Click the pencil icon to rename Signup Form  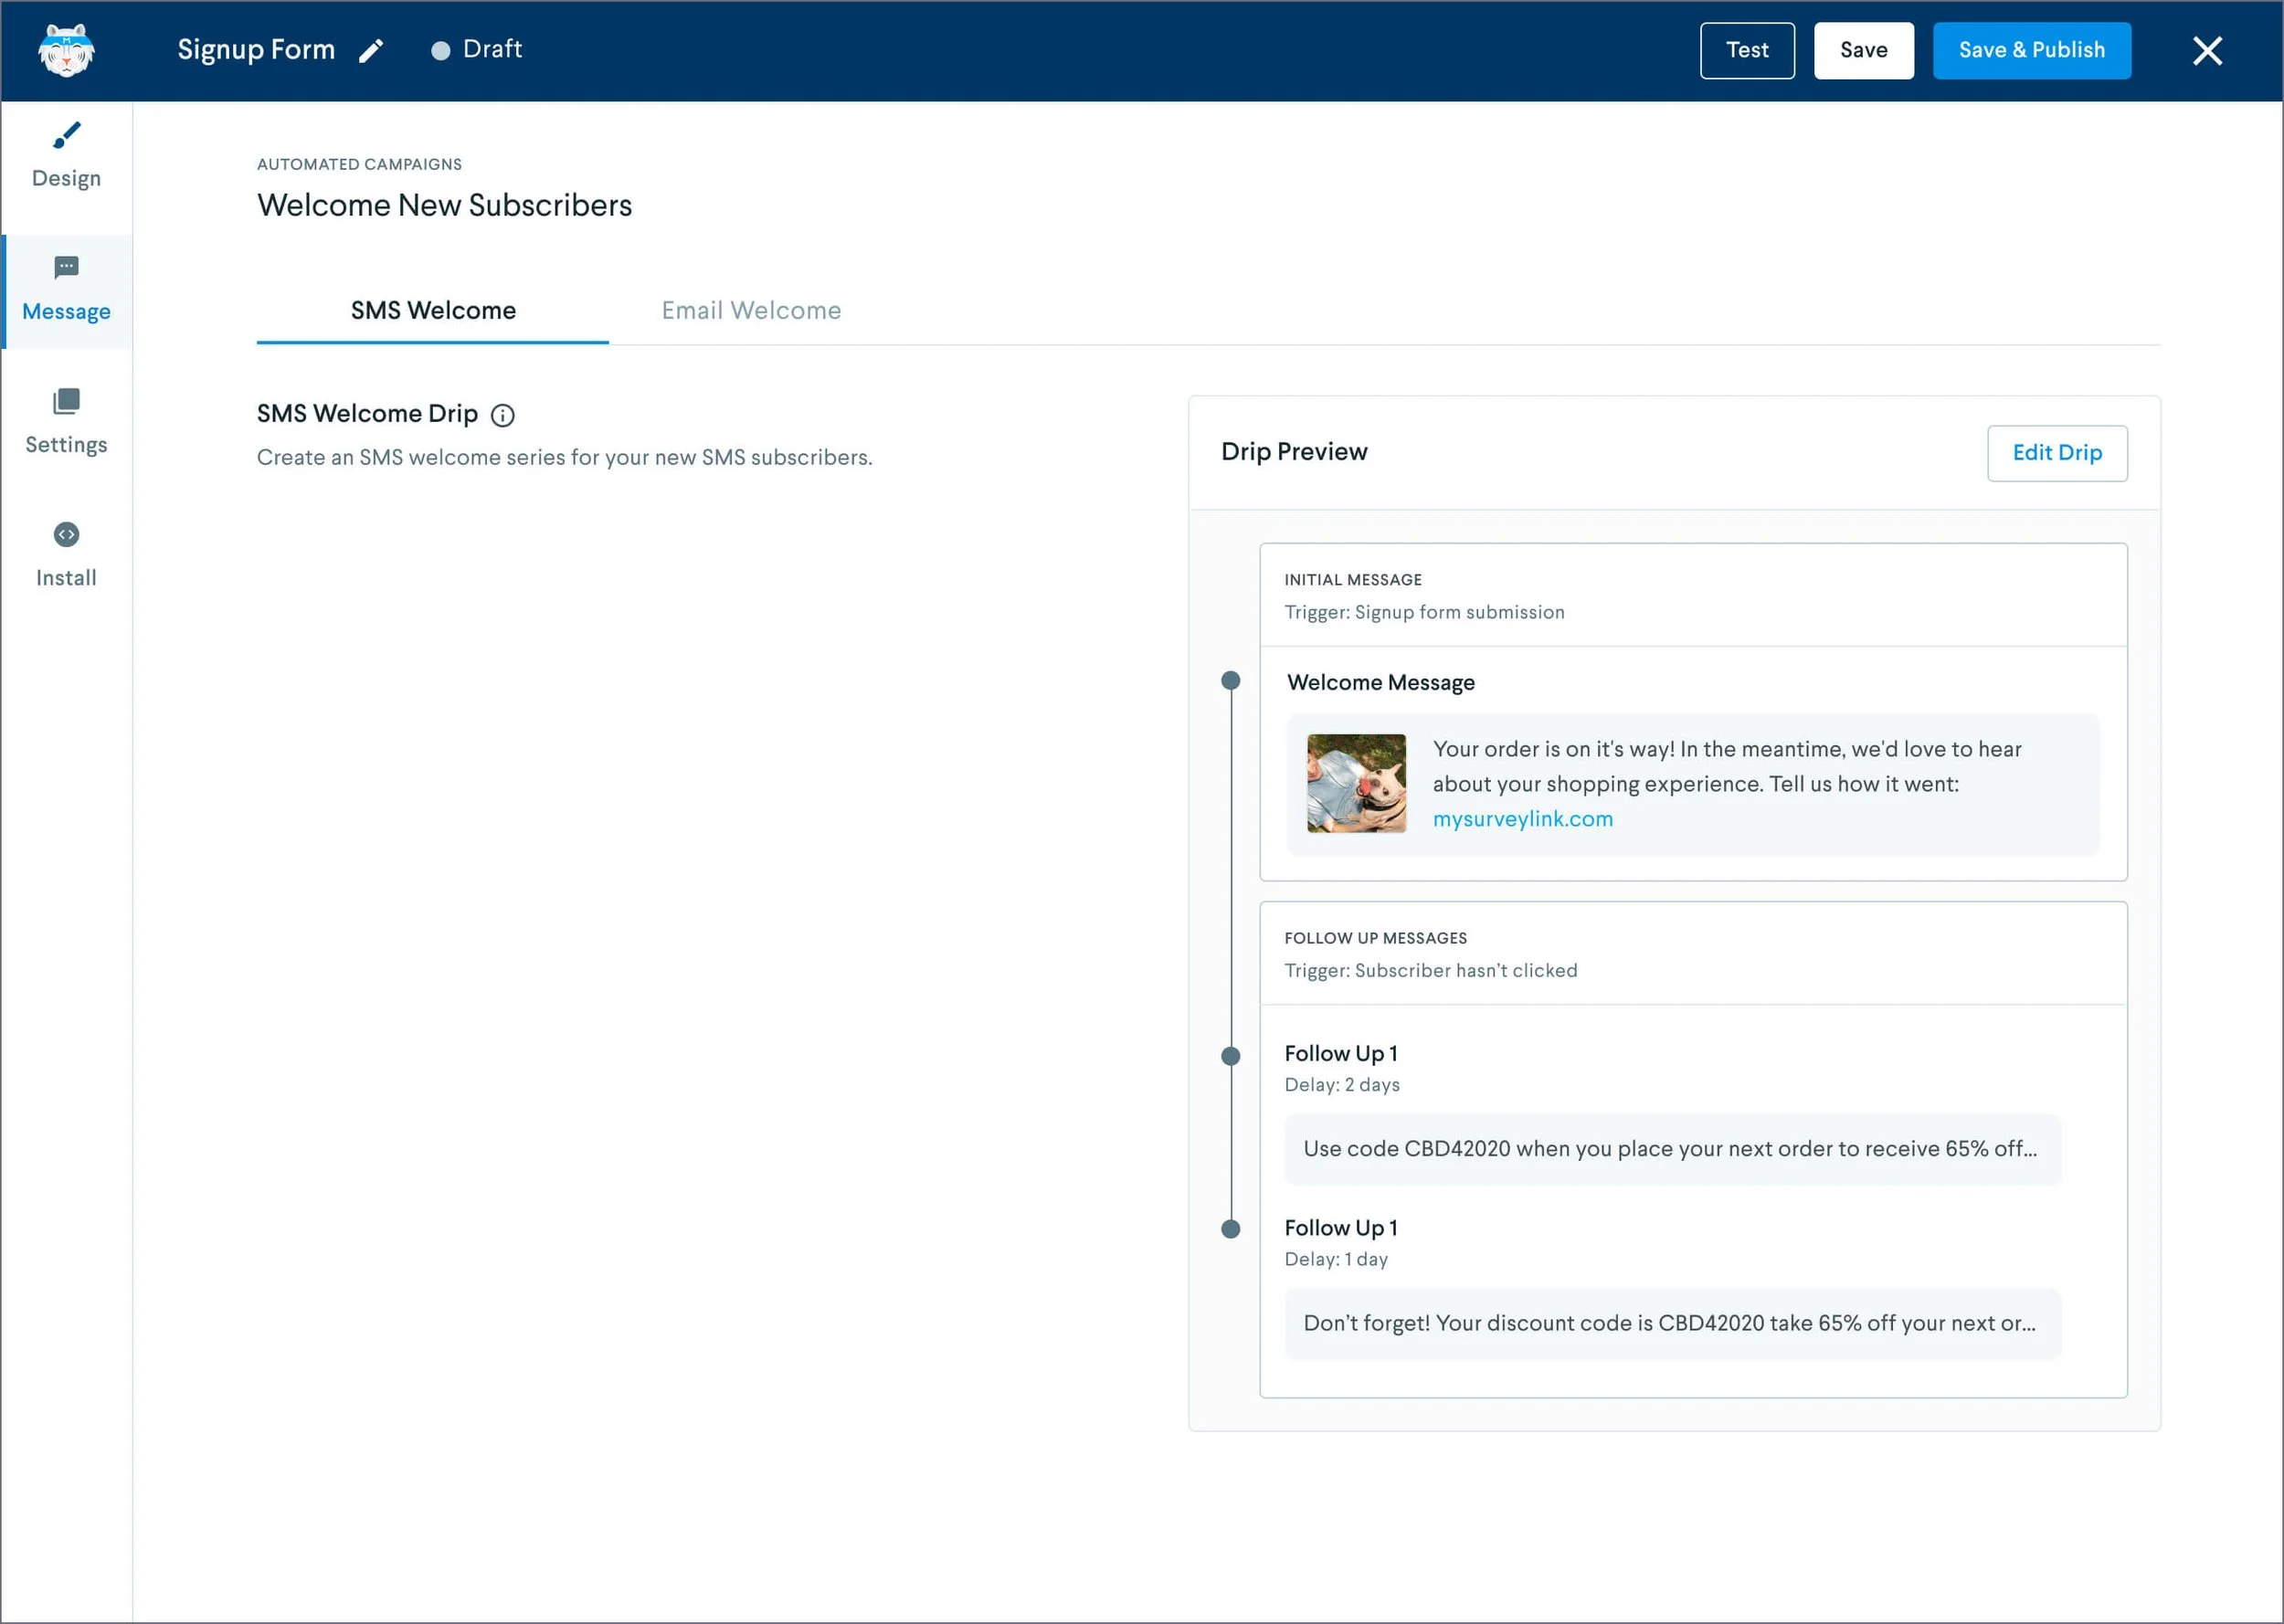371,51
